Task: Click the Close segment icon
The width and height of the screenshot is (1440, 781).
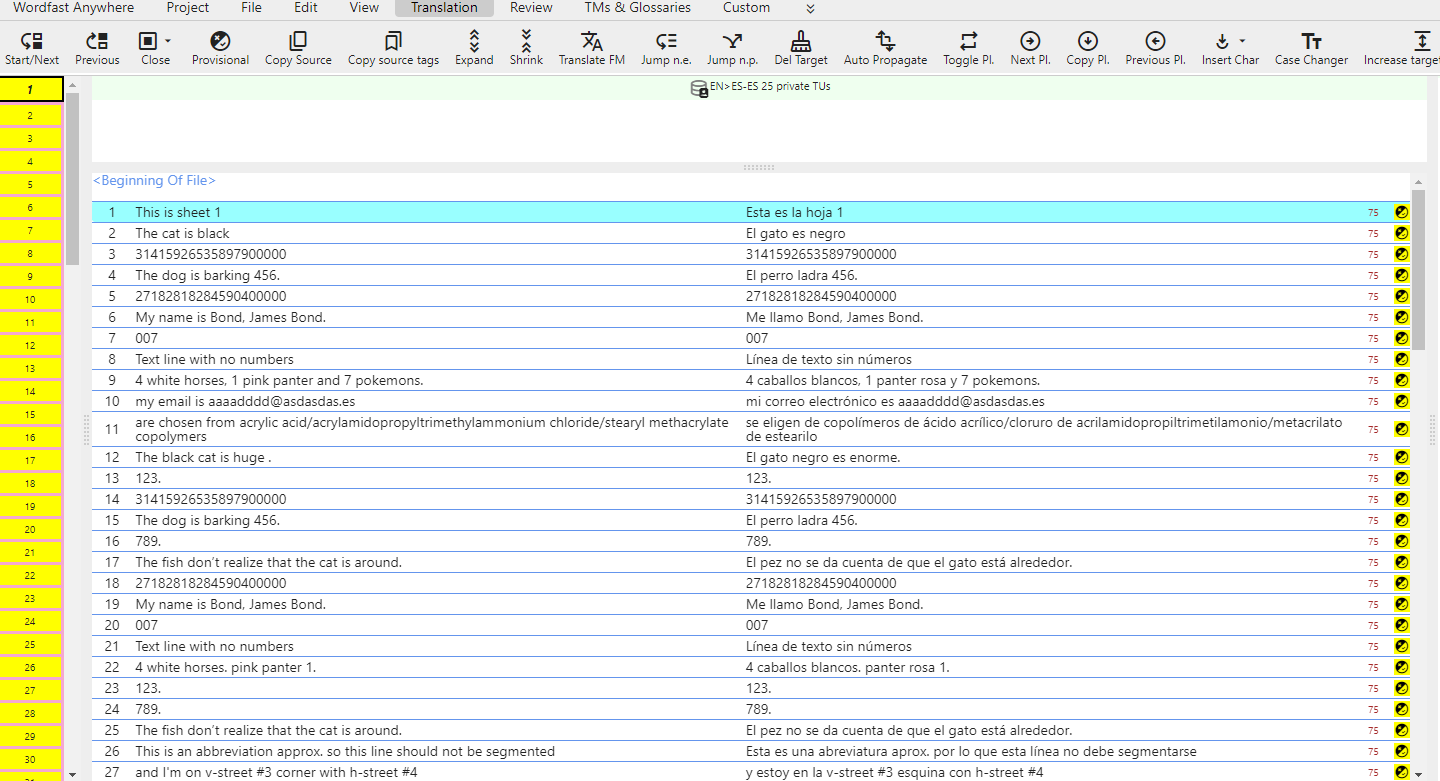Action: point(148,41)
